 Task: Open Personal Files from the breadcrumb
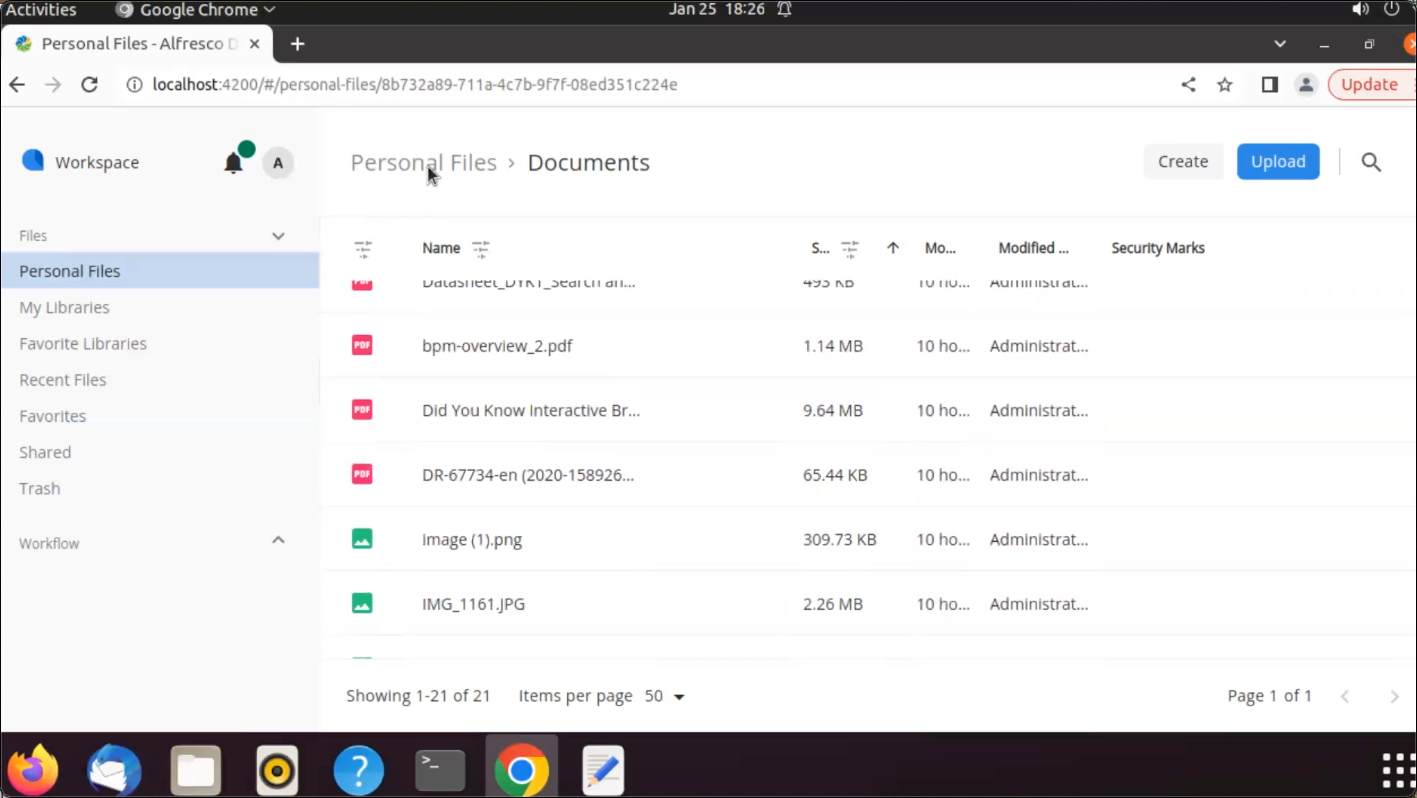[423, 162]
